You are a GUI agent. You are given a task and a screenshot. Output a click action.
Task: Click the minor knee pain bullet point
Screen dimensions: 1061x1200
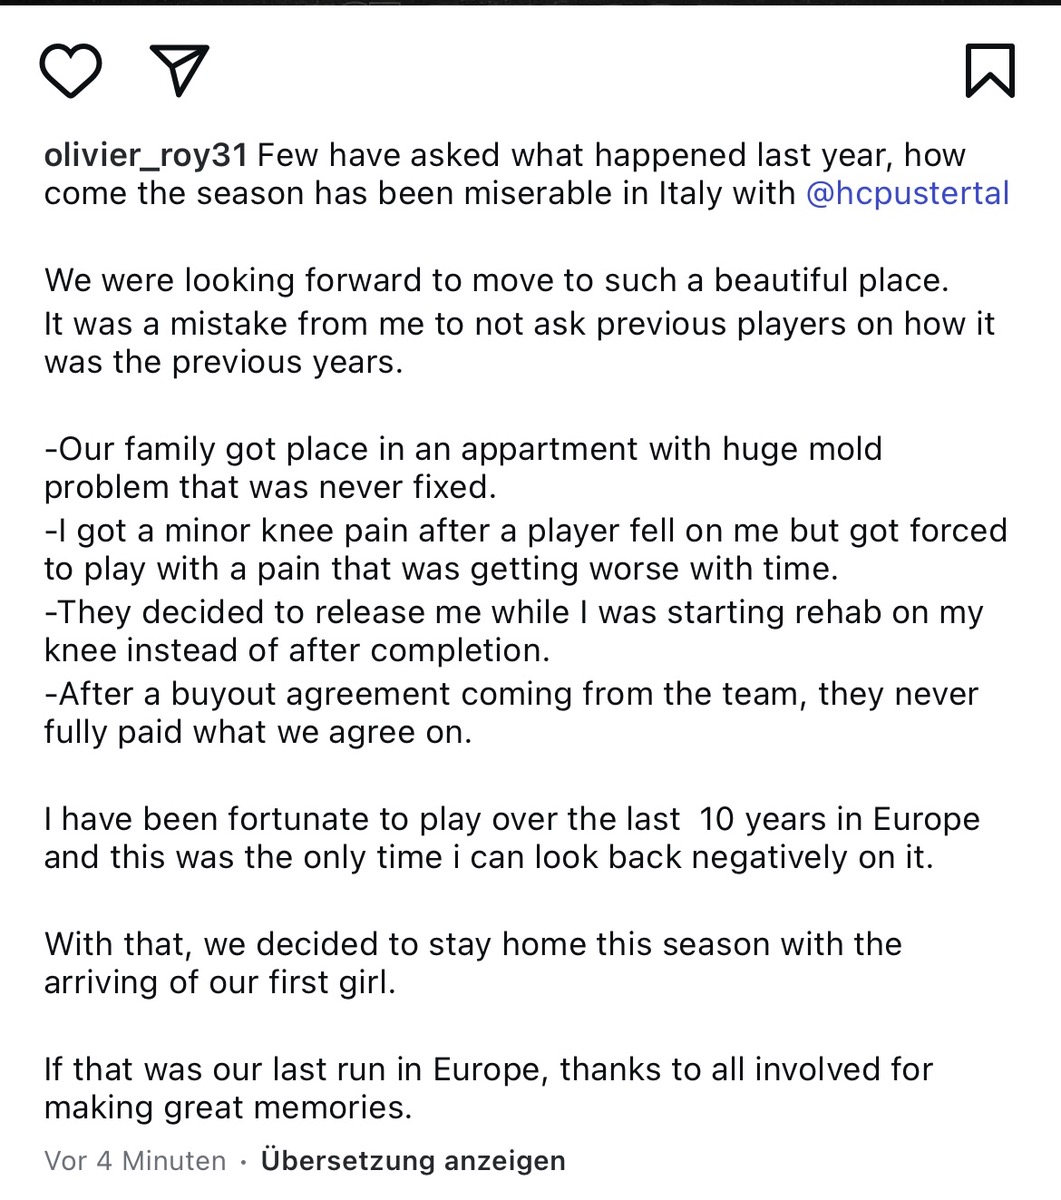(x=525, y=530)
